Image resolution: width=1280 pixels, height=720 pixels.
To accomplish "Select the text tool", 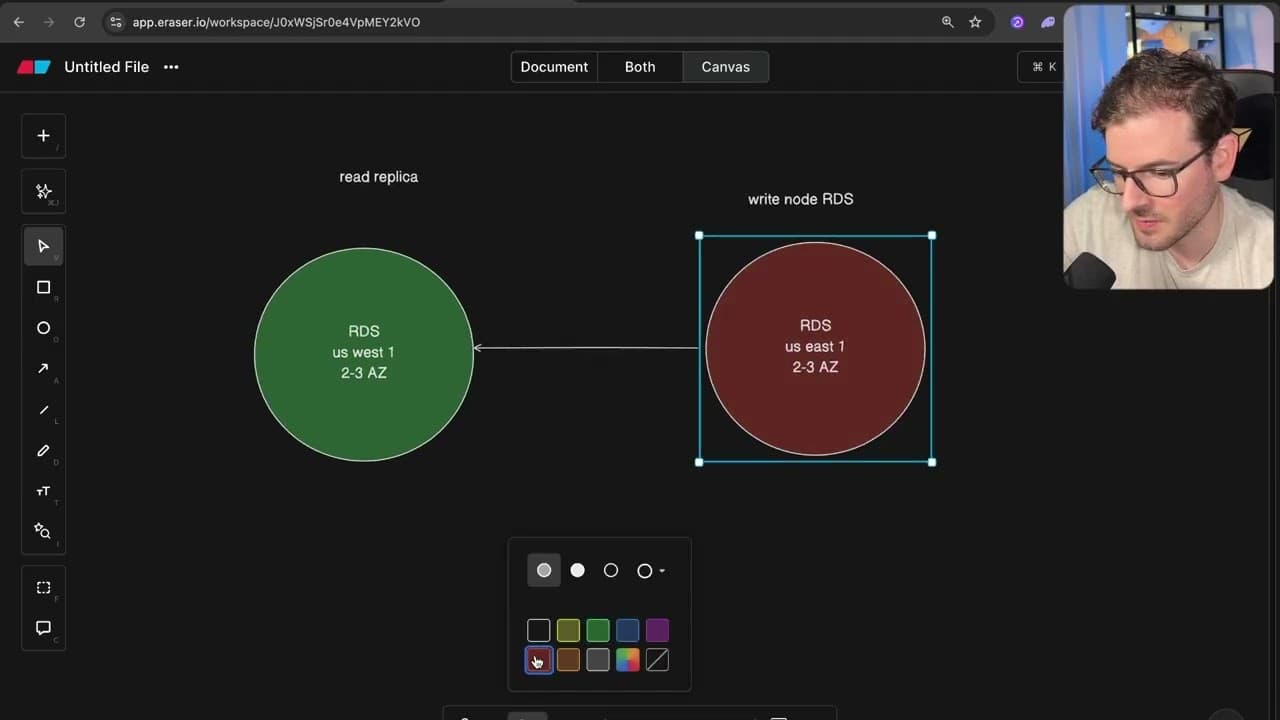I will coord(43,490).
